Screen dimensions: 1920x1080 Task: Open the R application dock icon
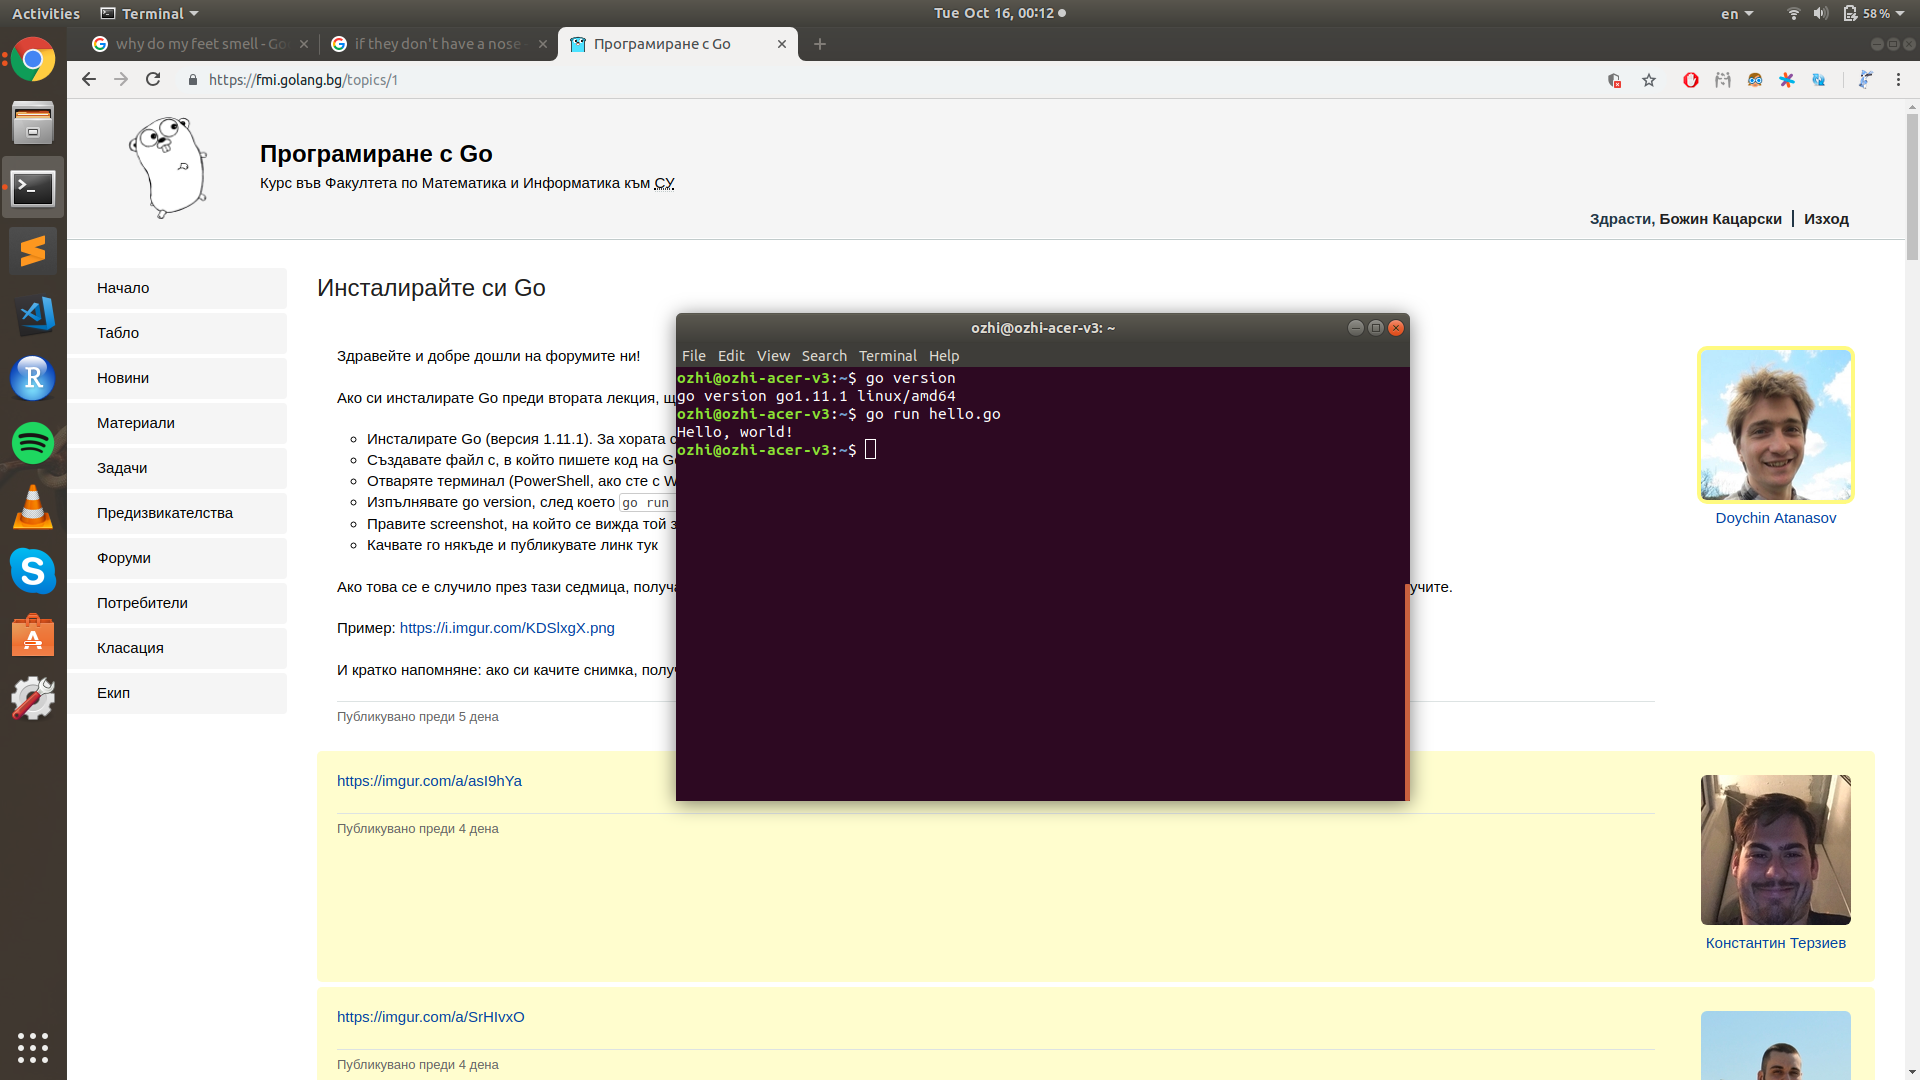click(33, 378)
